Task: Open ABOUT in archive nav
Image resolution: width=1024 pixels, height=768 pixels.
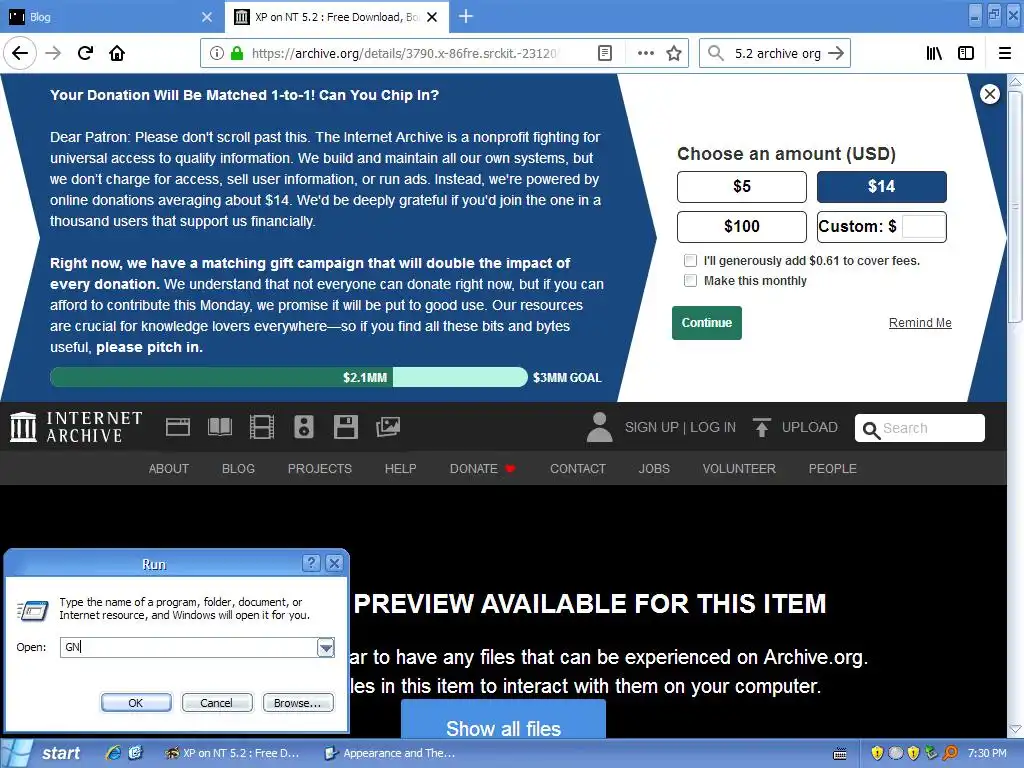Action: 168,469
